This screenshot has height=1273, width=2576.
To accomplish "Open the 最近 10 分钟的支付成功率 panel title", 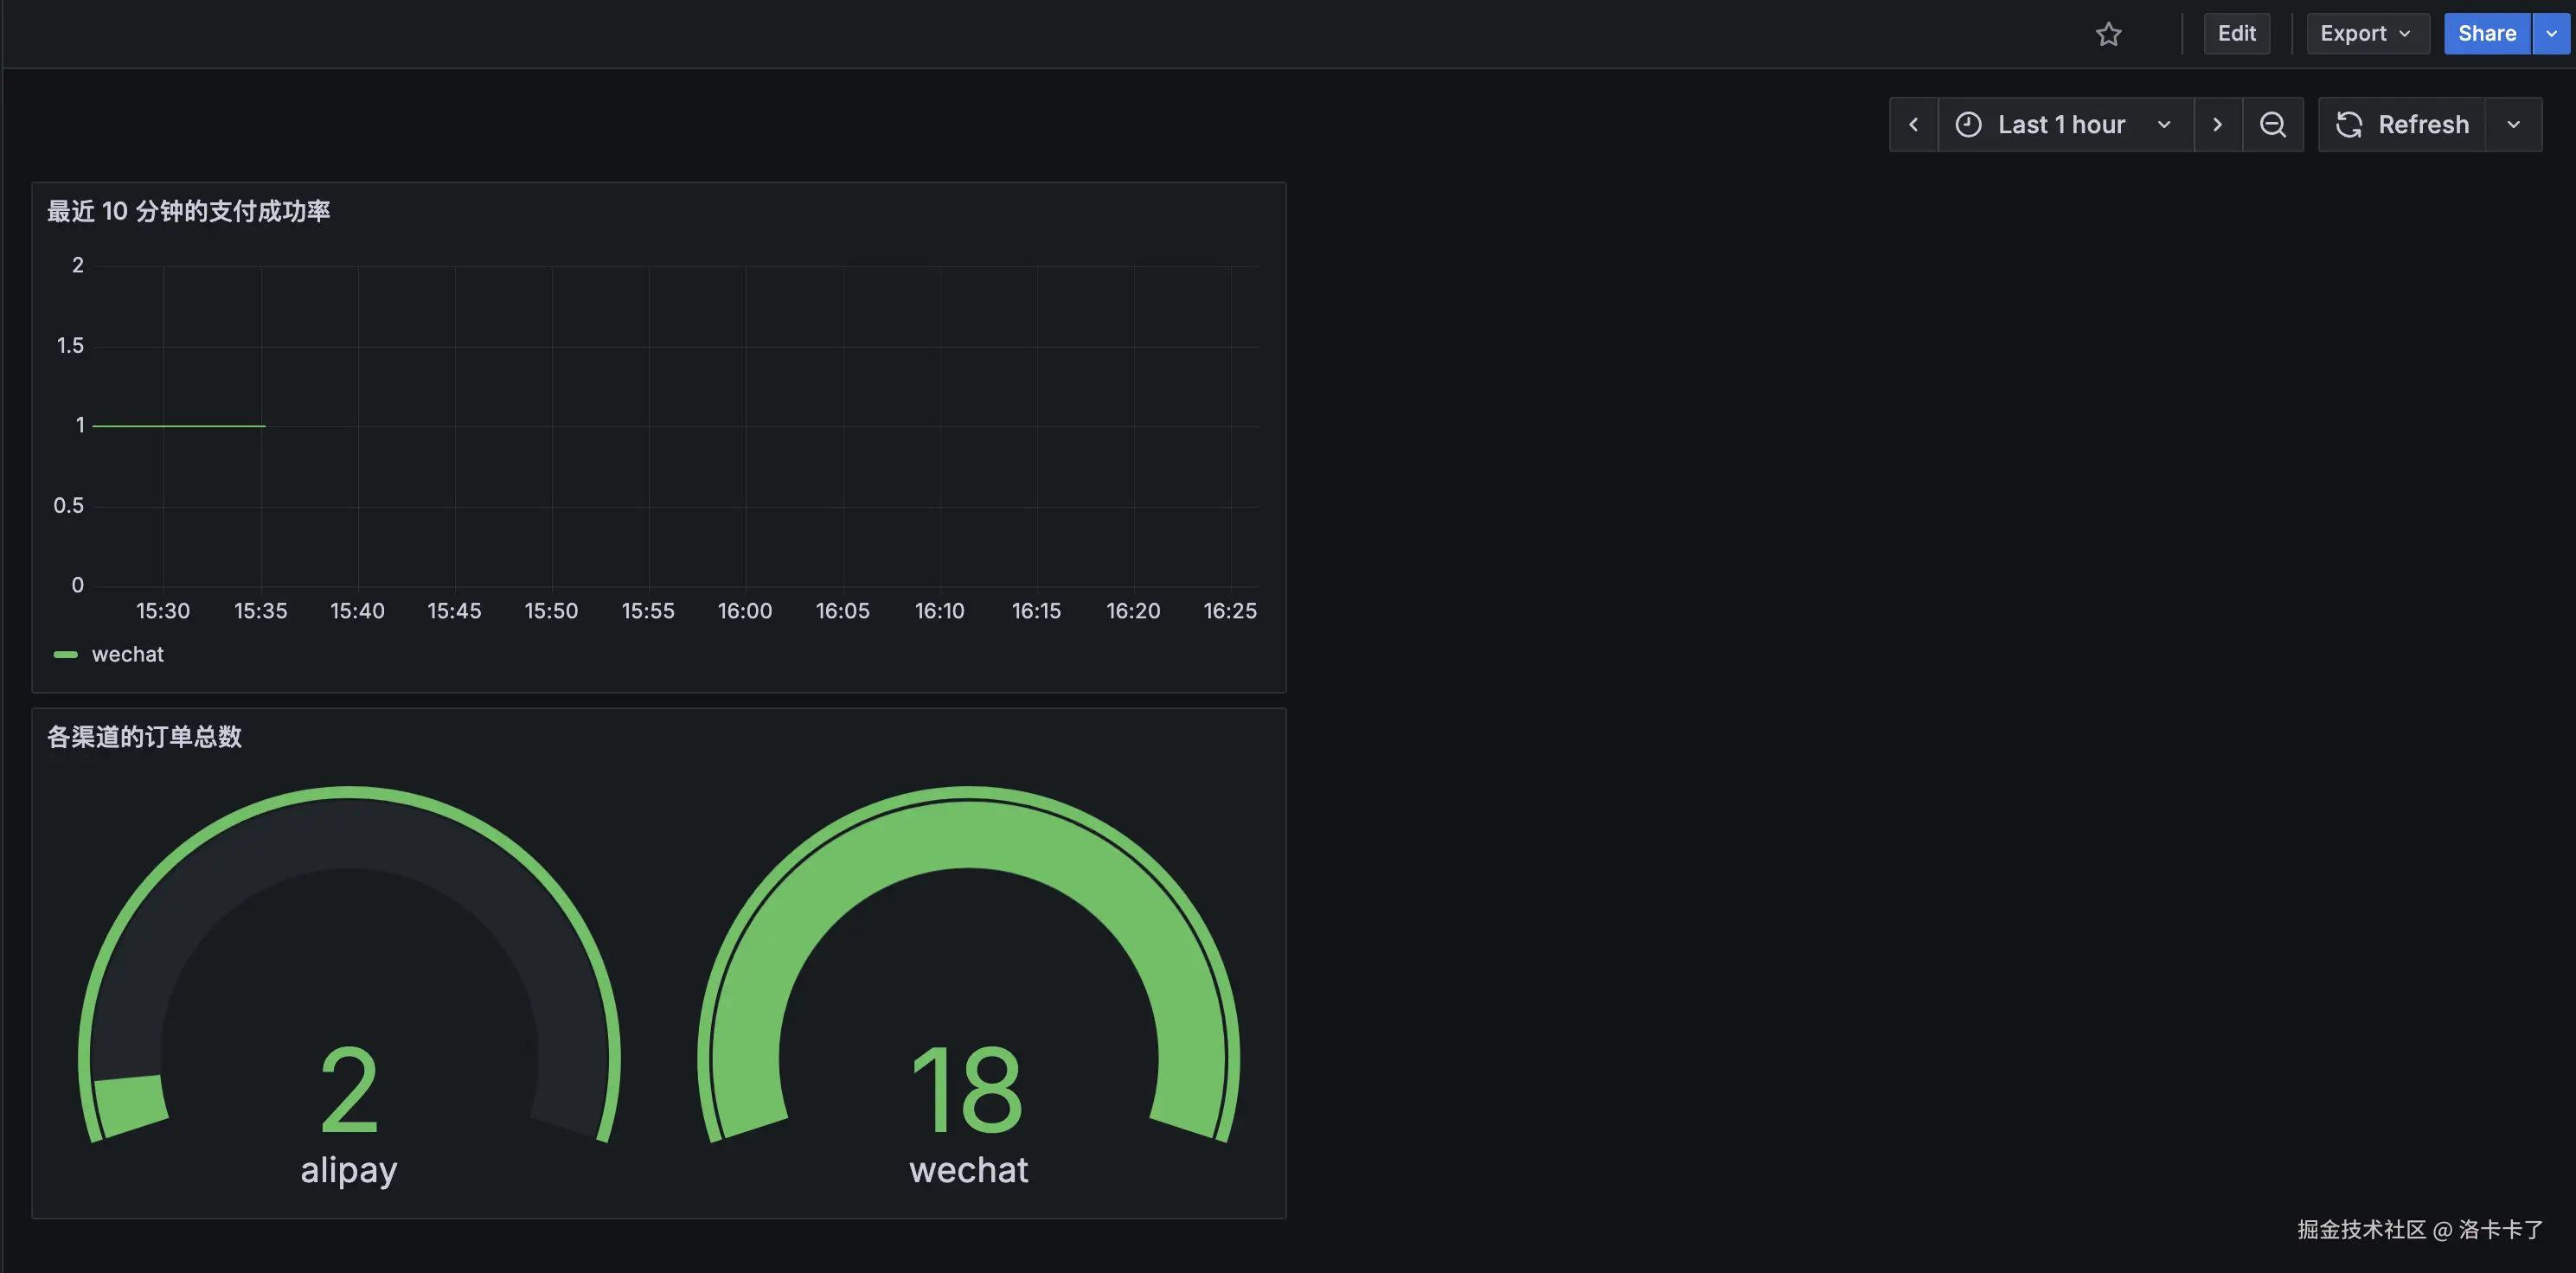I will tap(189, 211).
